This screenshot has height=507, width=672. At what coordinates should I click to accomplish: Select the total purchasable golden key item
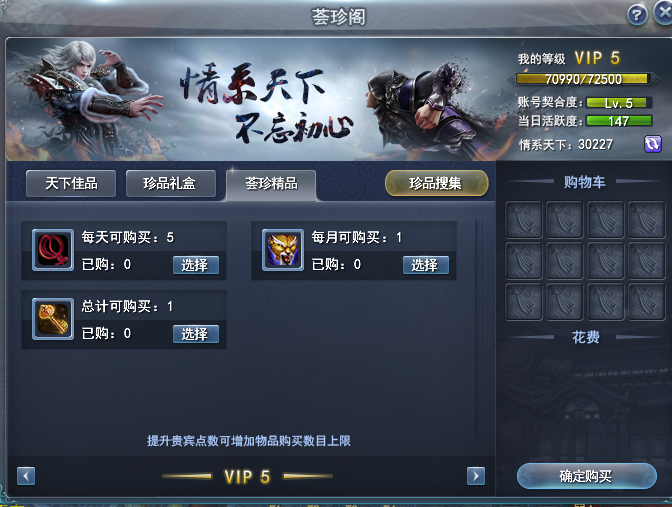click(196, 334)
